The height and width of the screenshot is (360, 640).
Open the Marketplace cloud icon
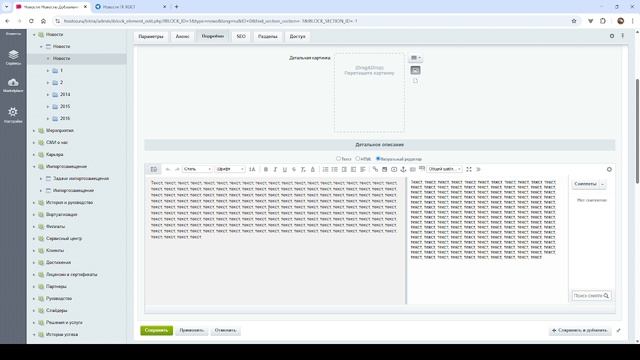(x=13, y=85)
